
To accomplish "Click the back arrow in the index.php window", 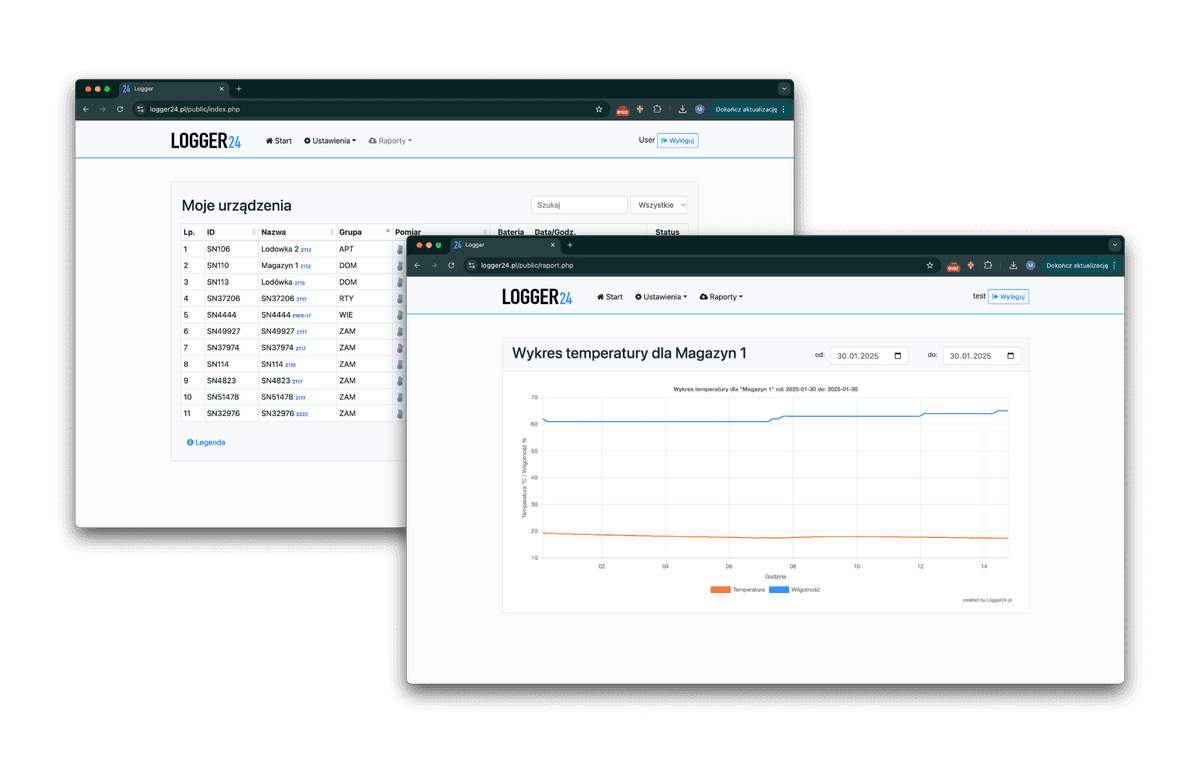I will [x=86, y=109].
